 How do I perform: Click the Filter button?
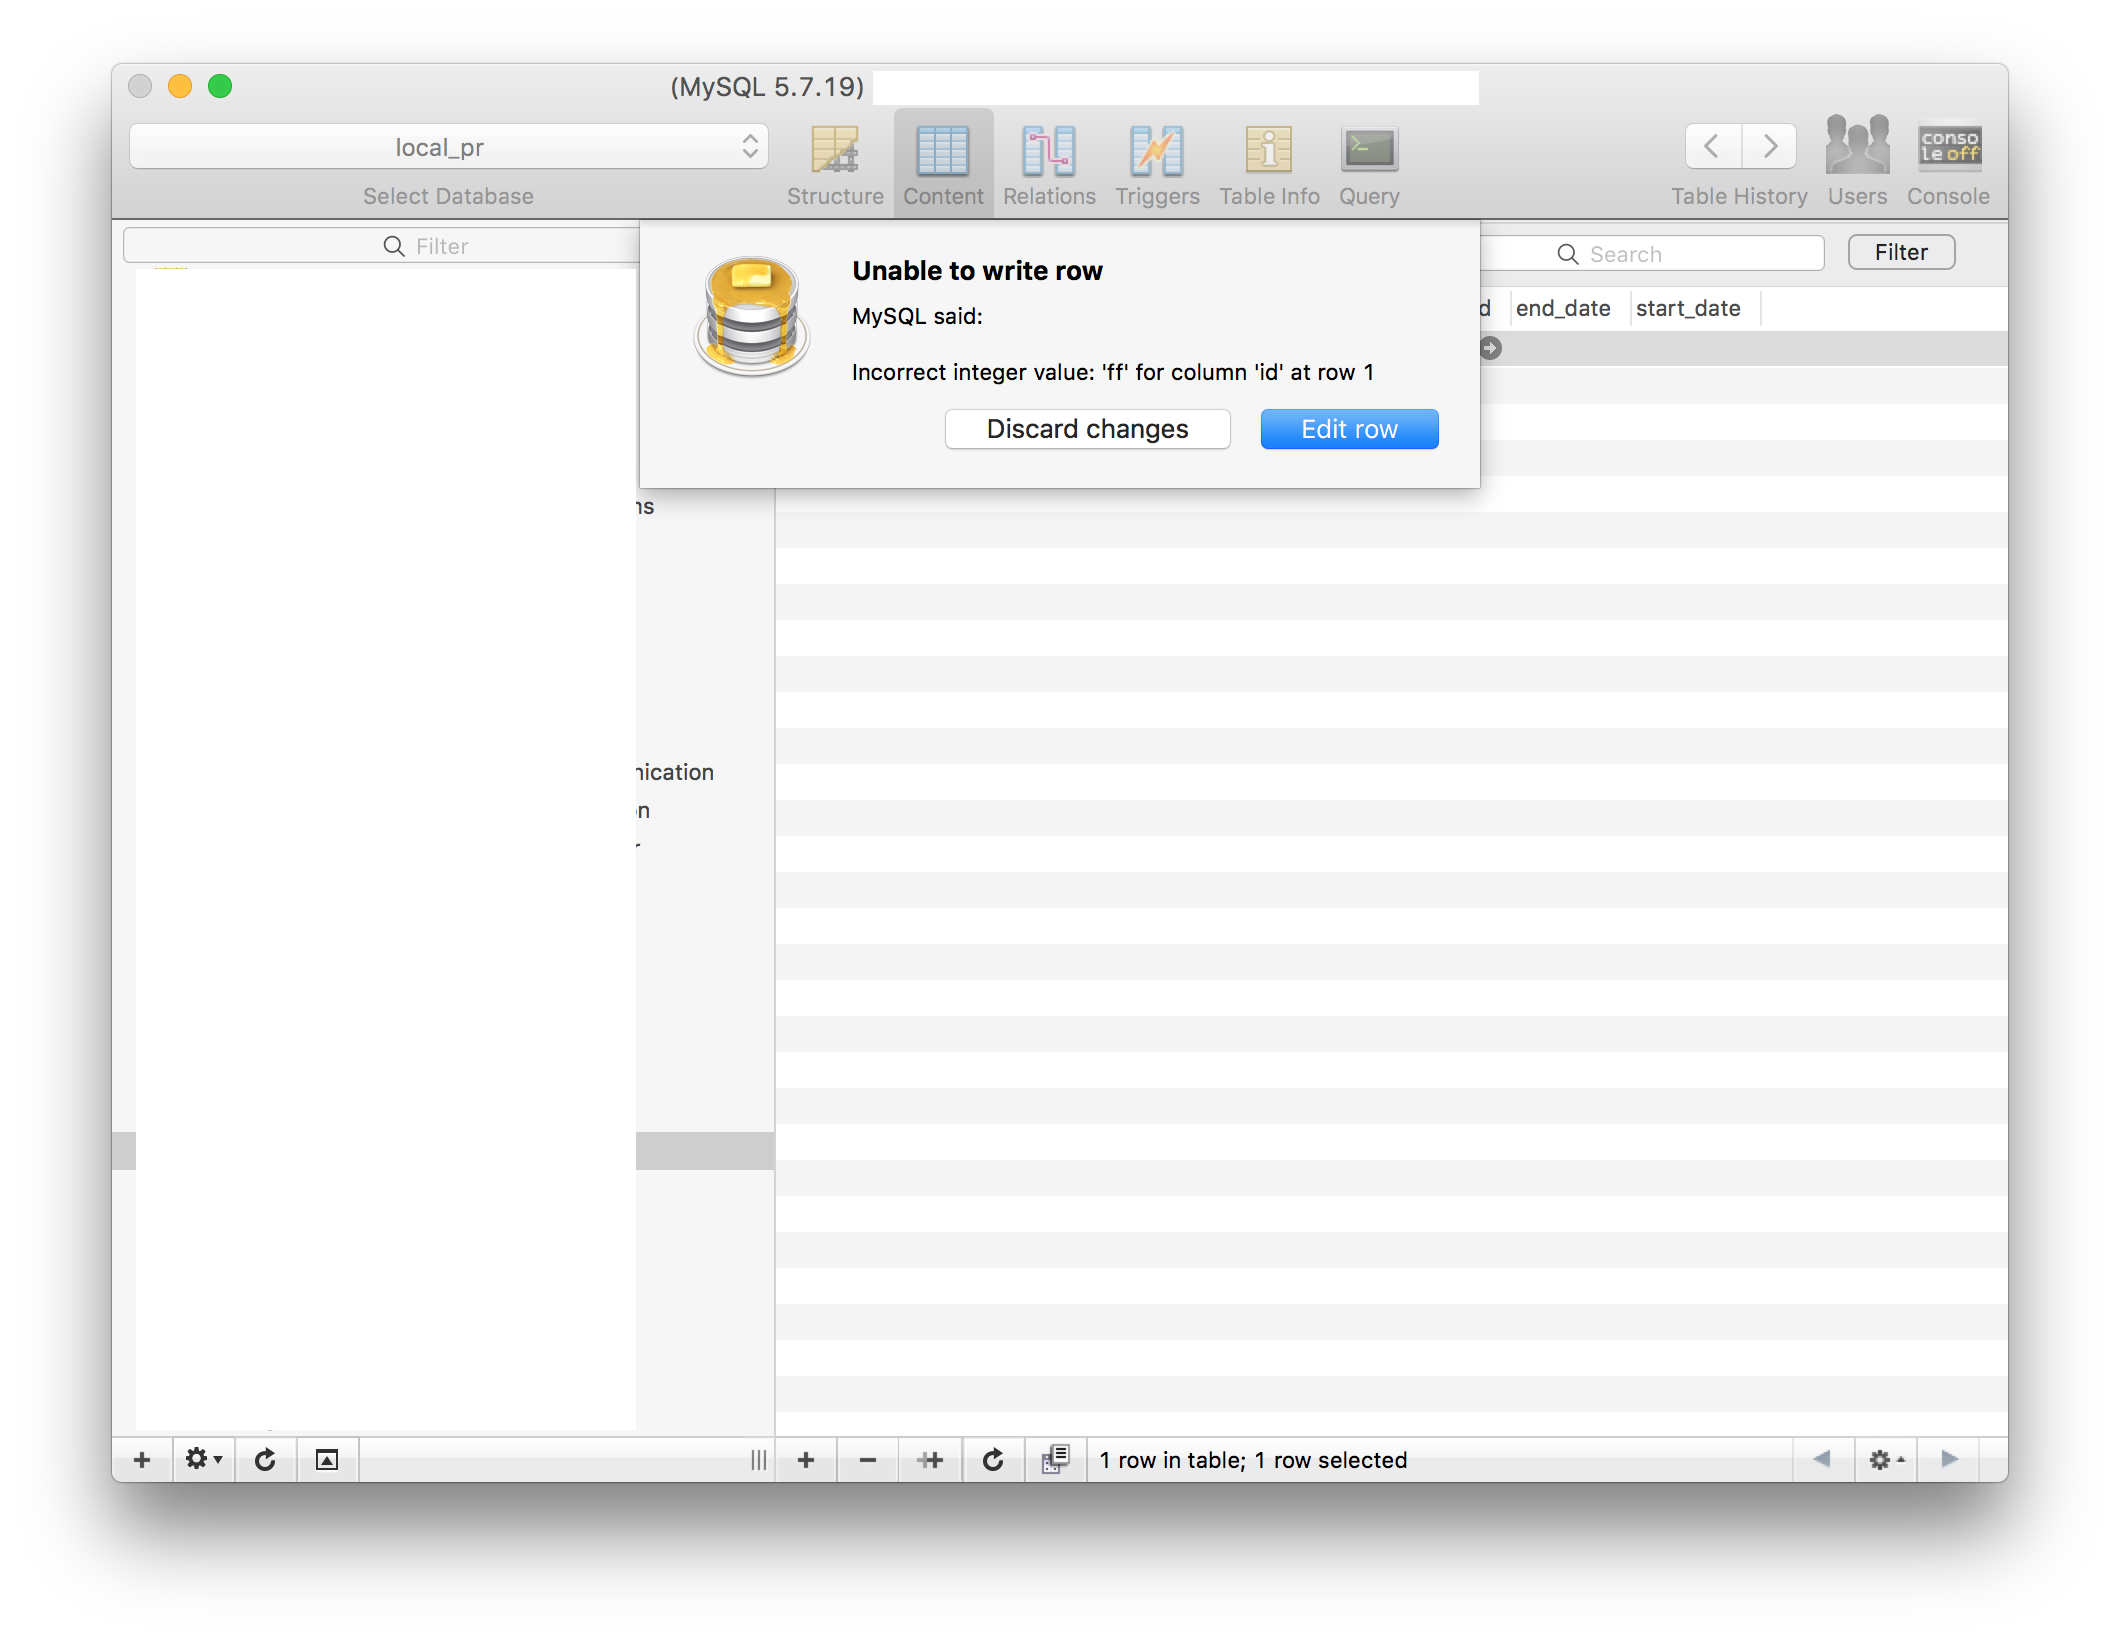coord(1901,252)
